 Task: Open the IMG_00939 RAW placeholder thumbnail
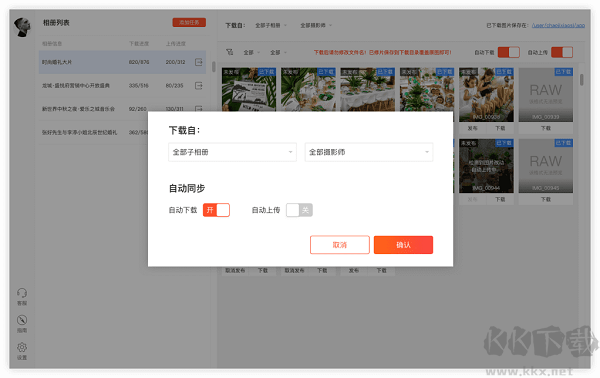coord(546,95)
